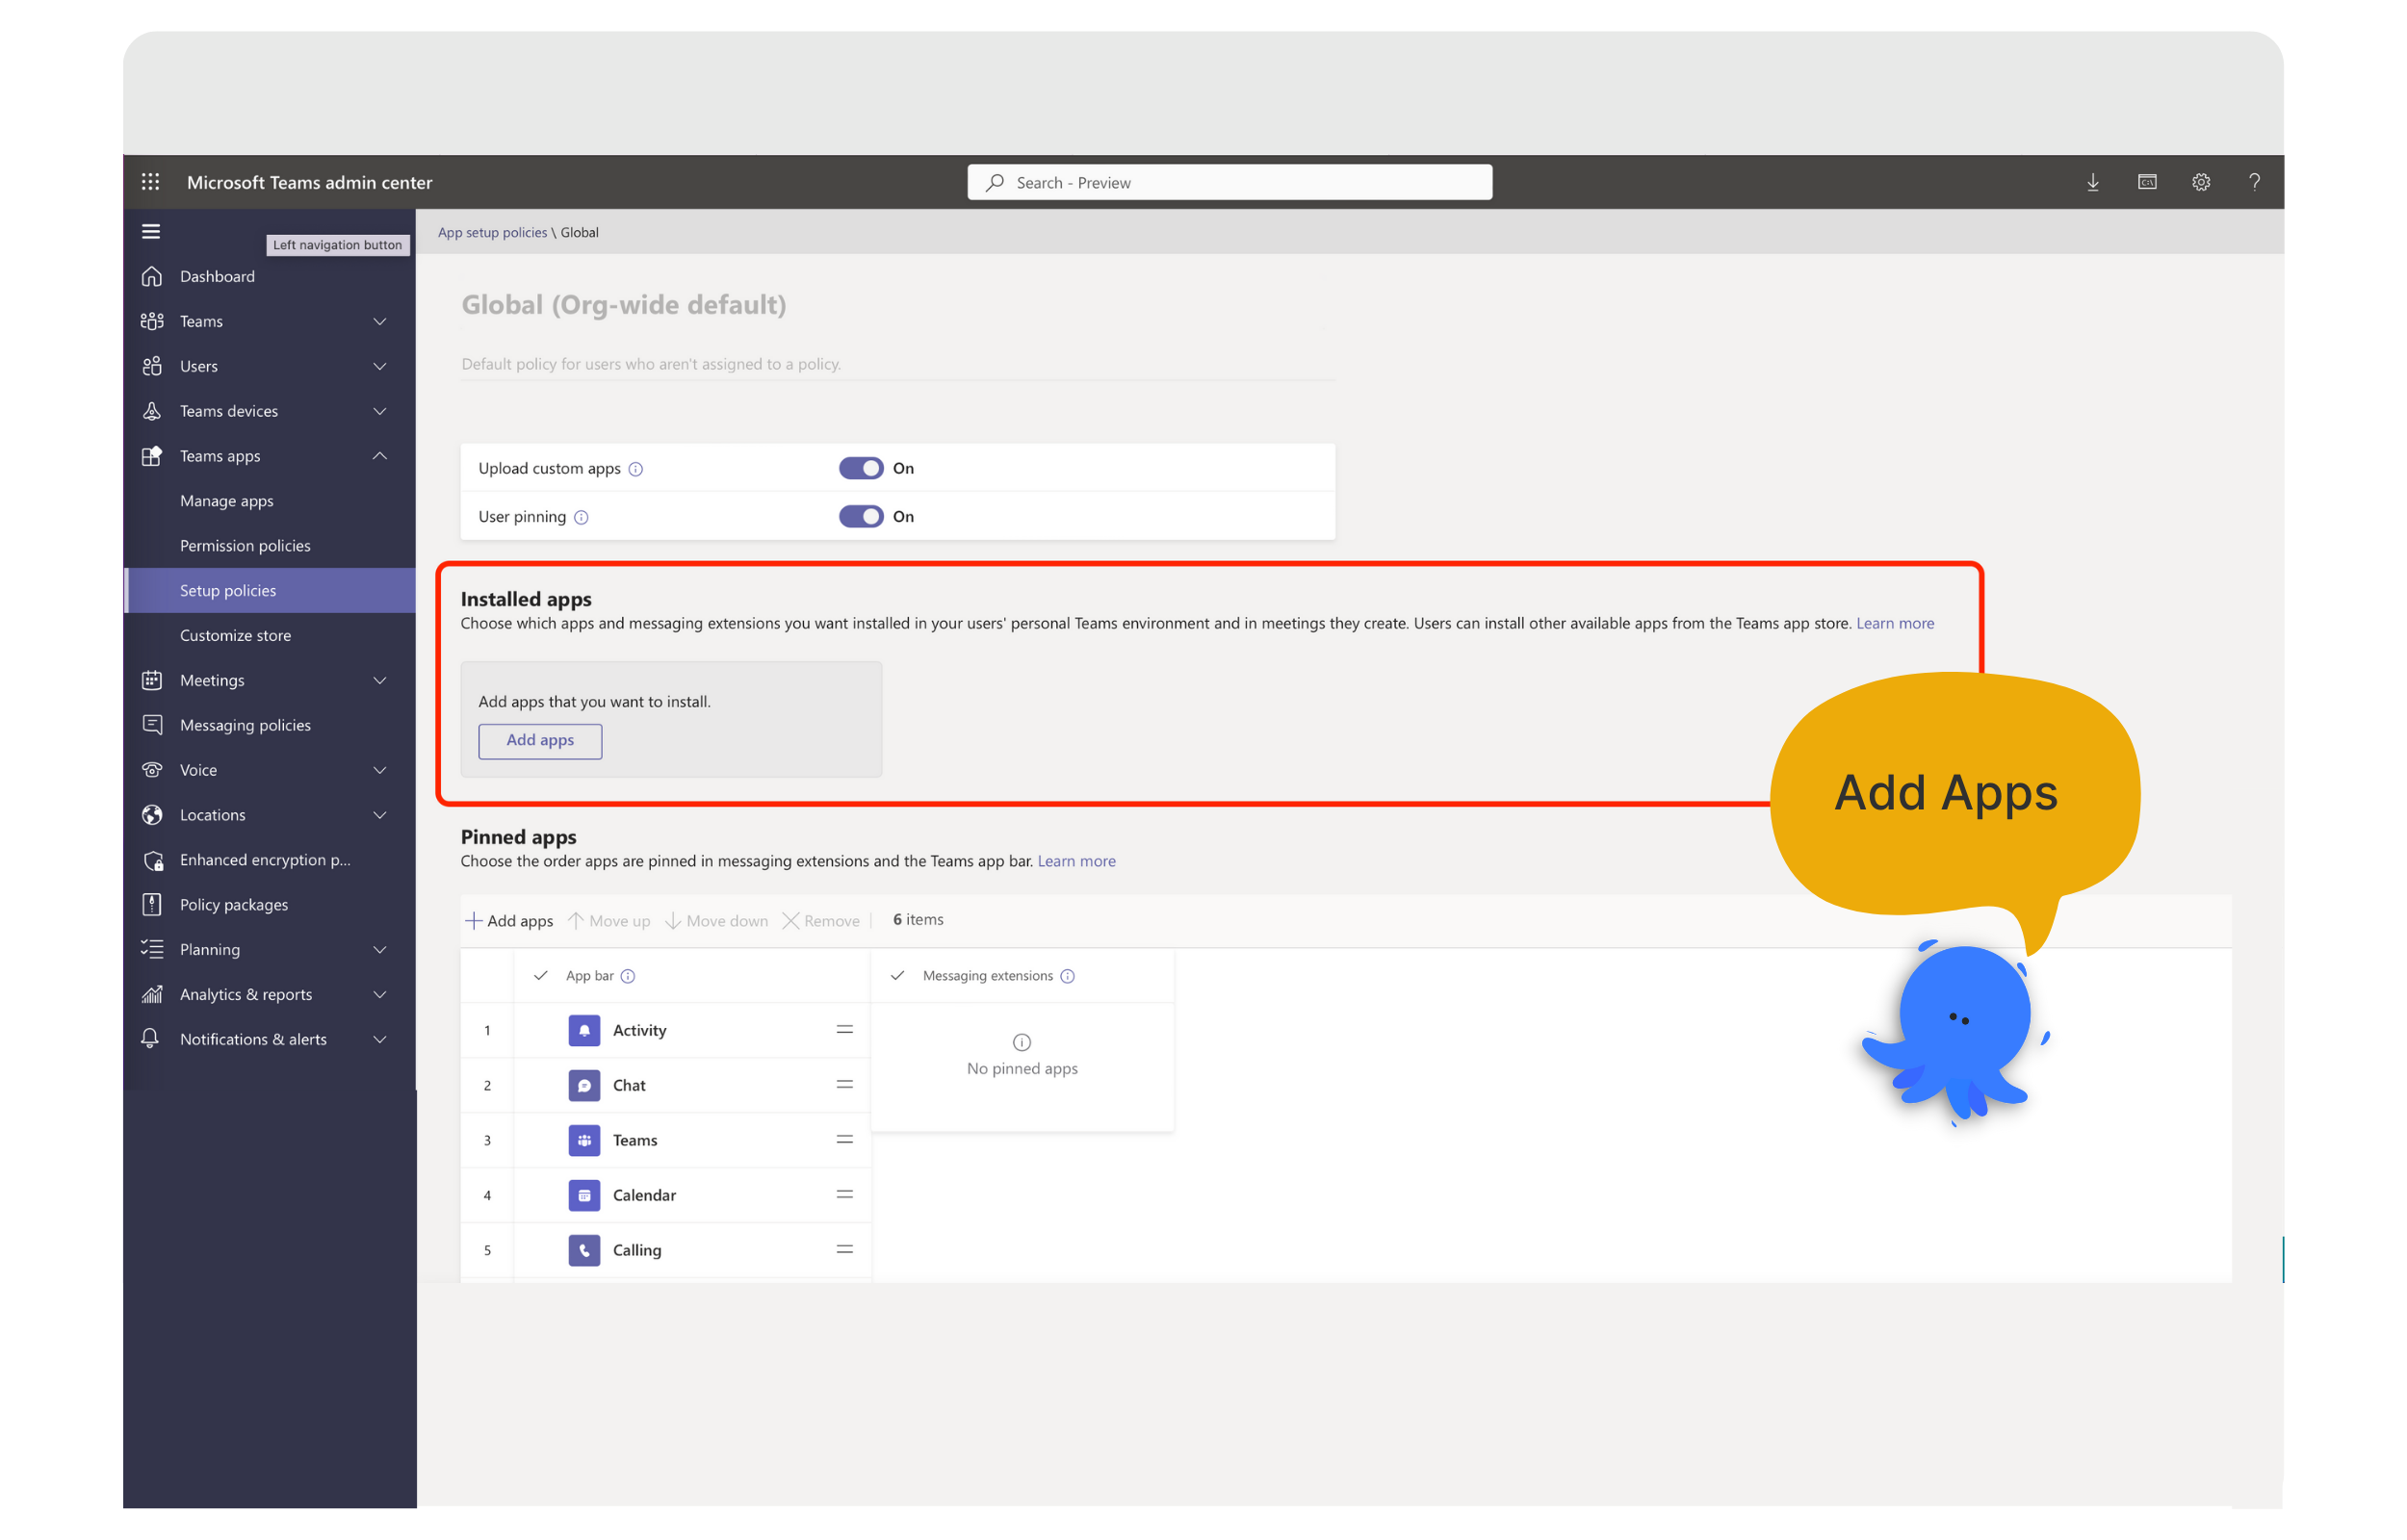
Task: Click the Chat app icon
Action: pyautogui.click(x=584, y=1085)
